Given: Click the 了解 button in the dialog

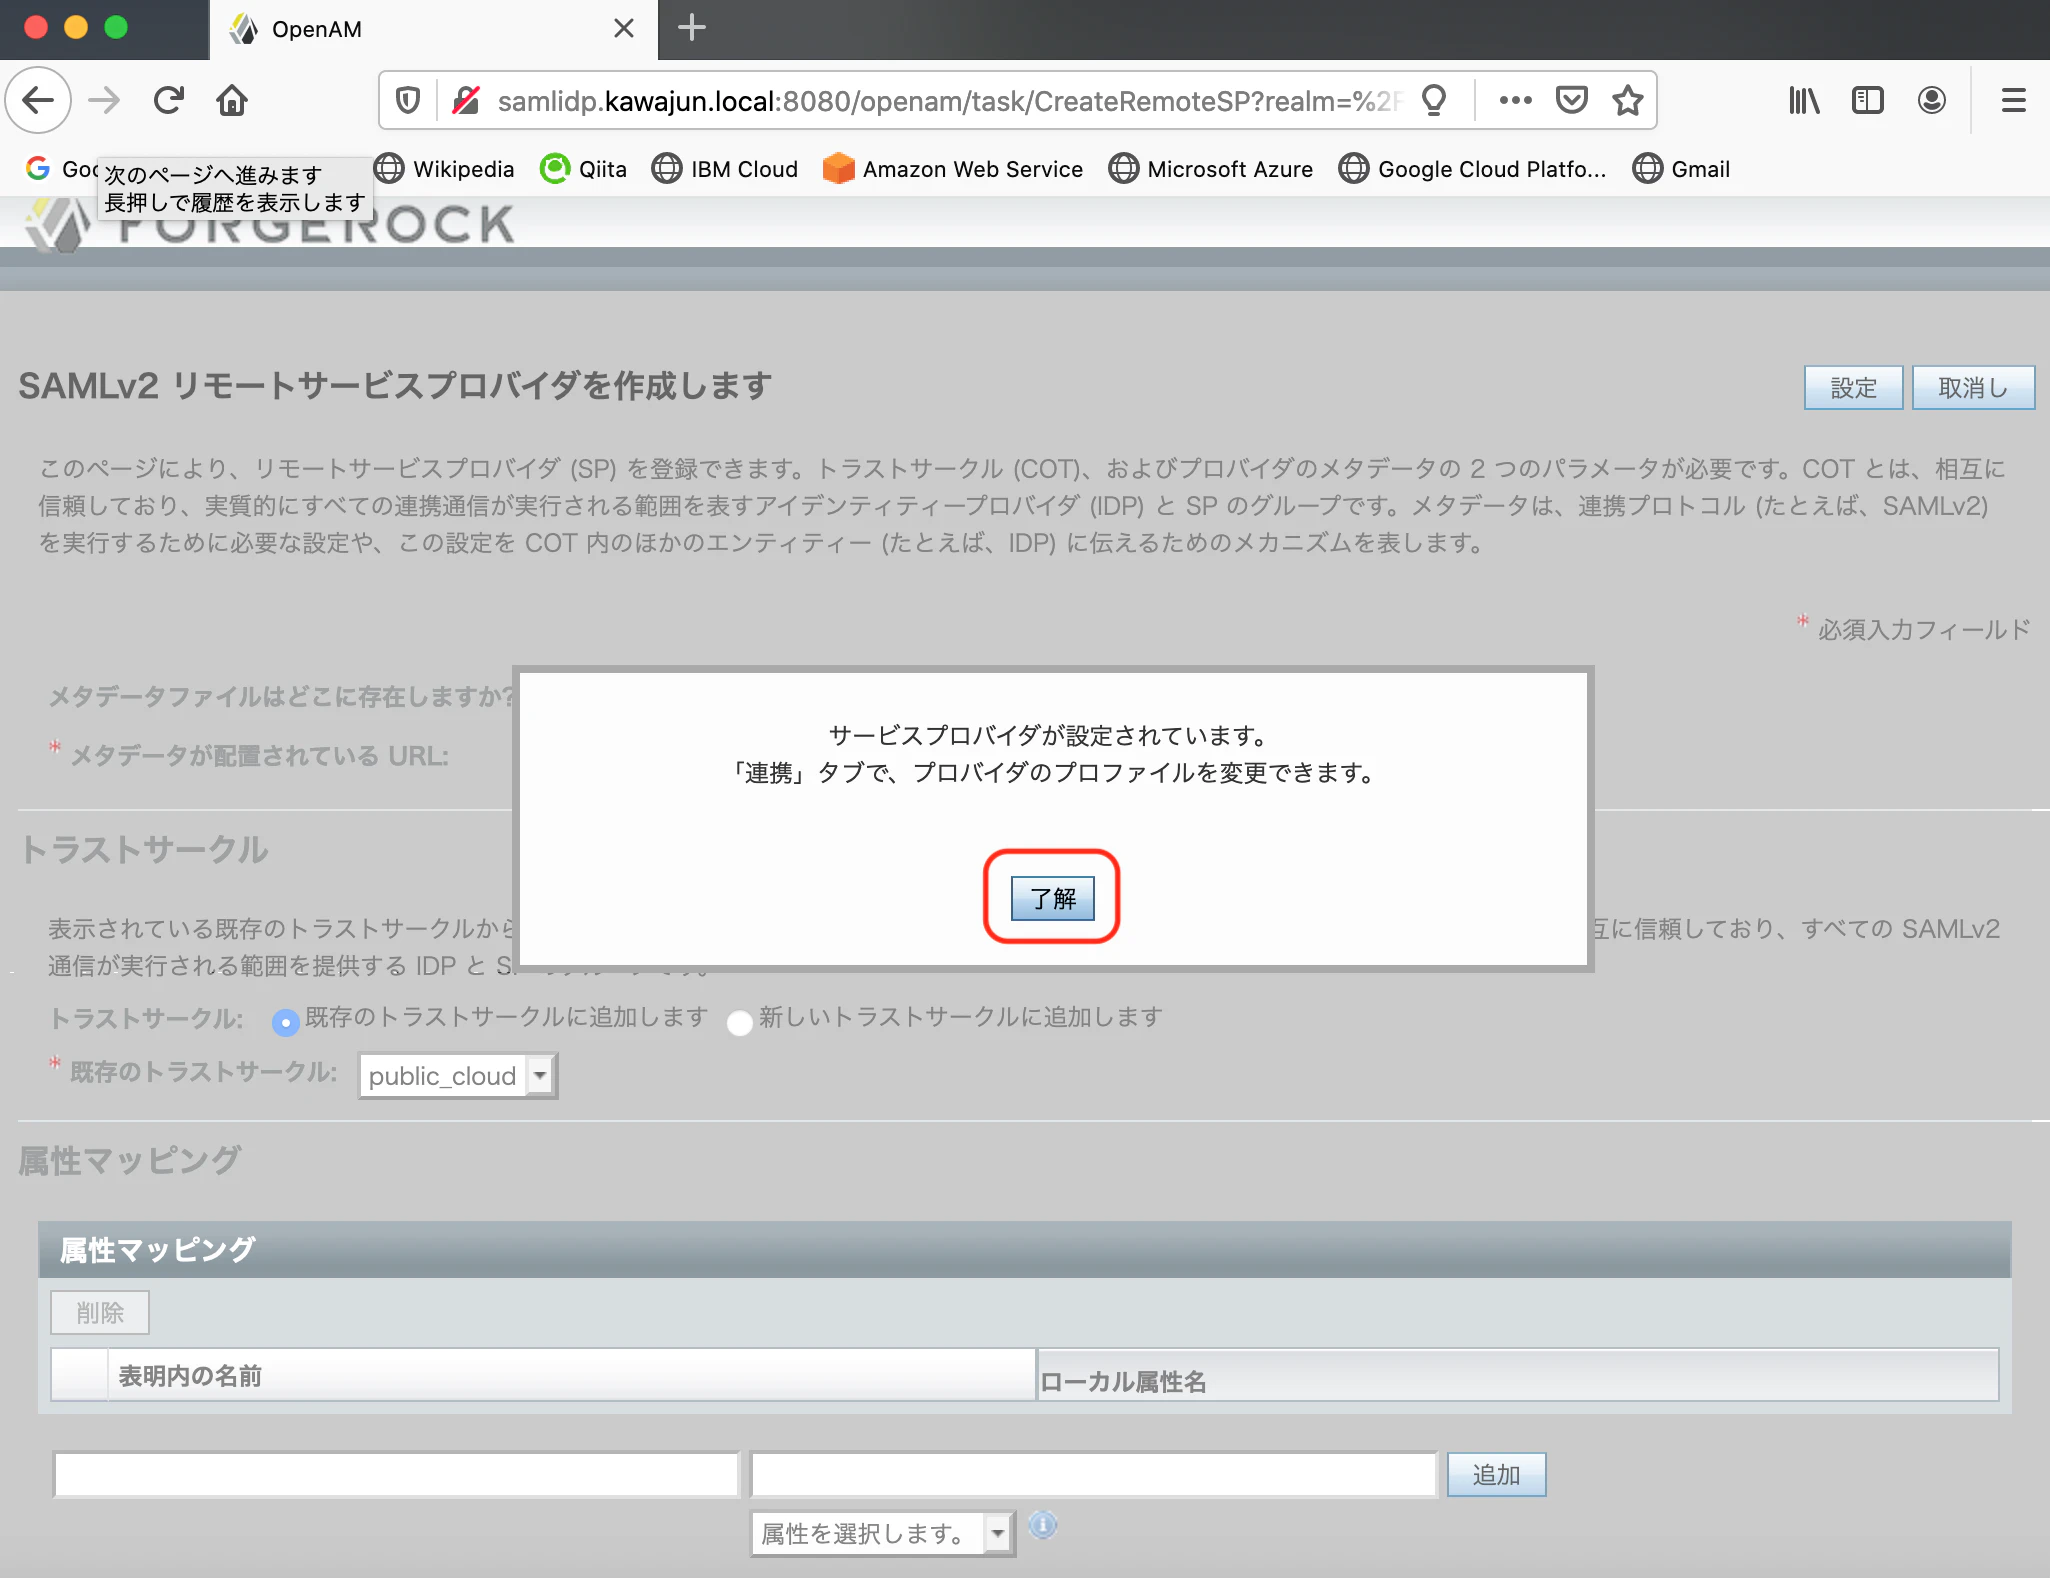Looking at the screenshot, I should tap(1052, 898).
